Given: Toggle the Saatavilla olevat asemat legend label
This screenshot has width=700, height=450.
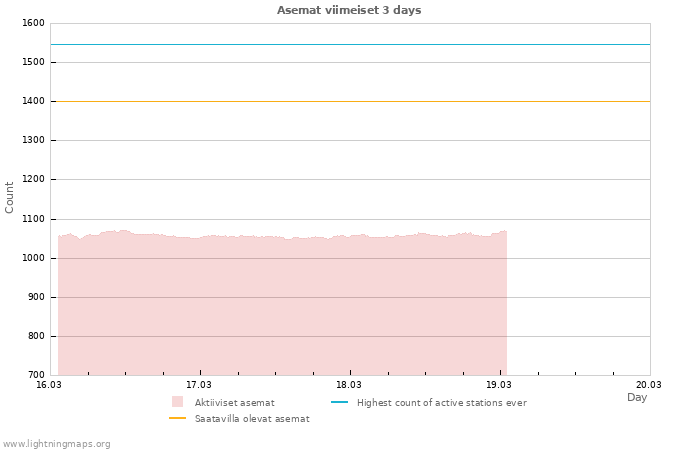Looking at the screenshot, I should pyautogui.click(x=252, y=419).
